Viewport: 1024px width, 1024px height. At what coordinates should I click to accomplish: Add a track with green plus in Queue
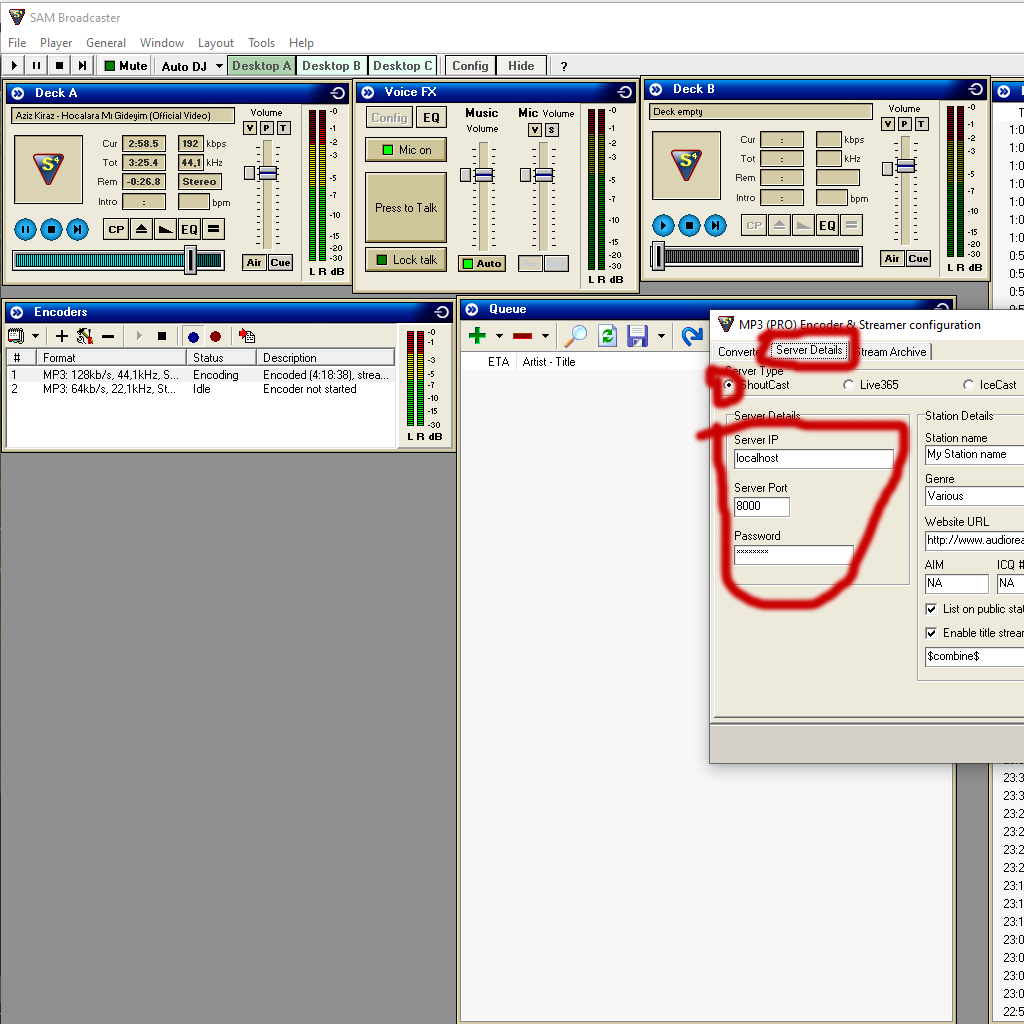click(x=477, y=336)
